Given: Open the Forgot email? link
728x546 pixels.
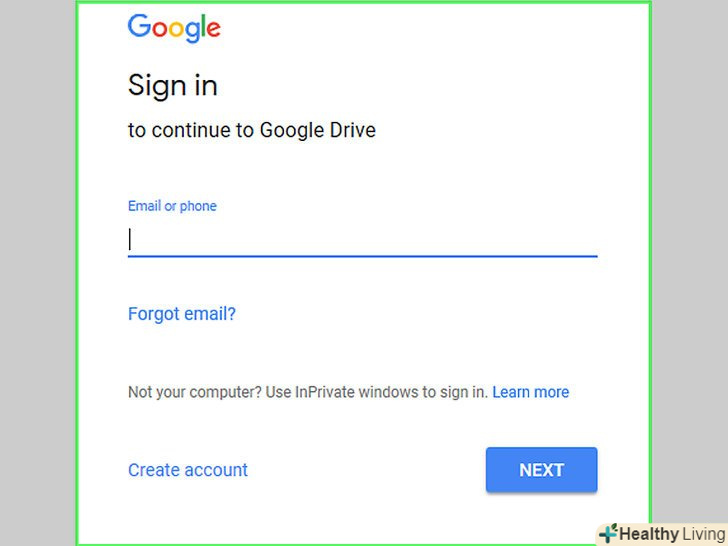Looking at the screenshot, I should tap(182, 314).
